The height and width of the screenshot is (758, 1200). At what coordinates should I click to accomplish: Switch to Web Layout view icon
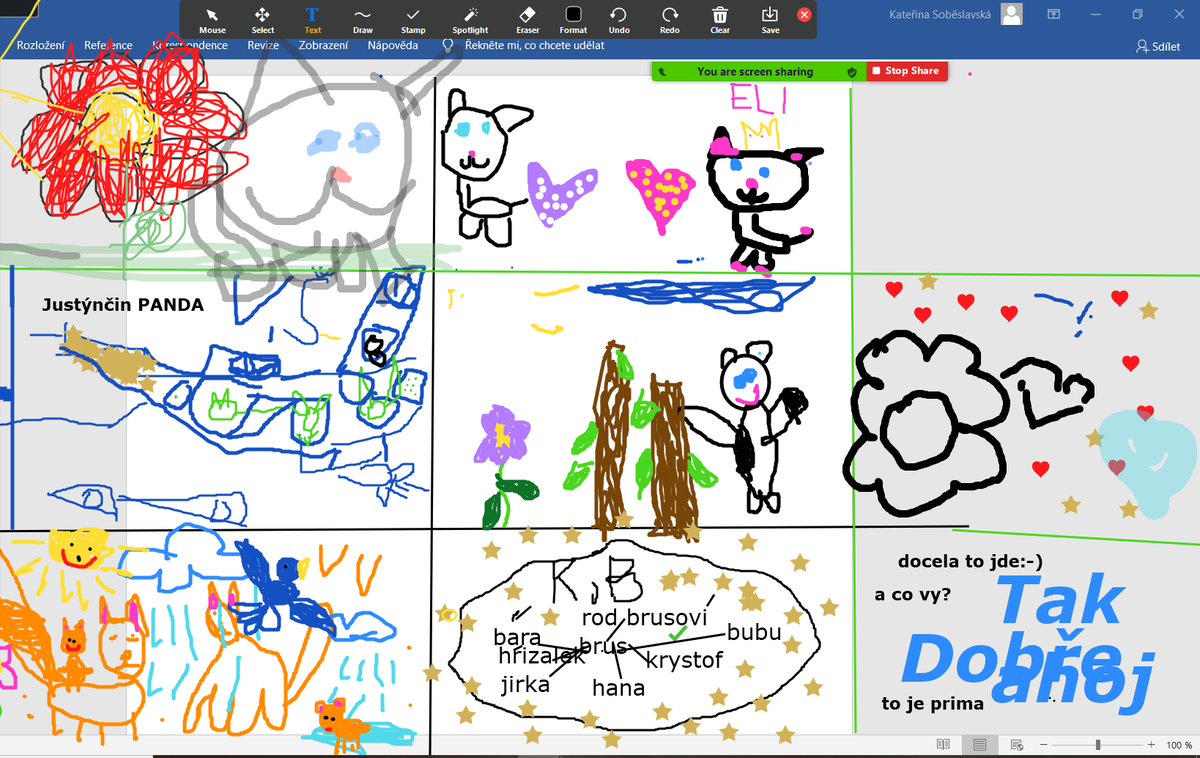pos(1016,745)
